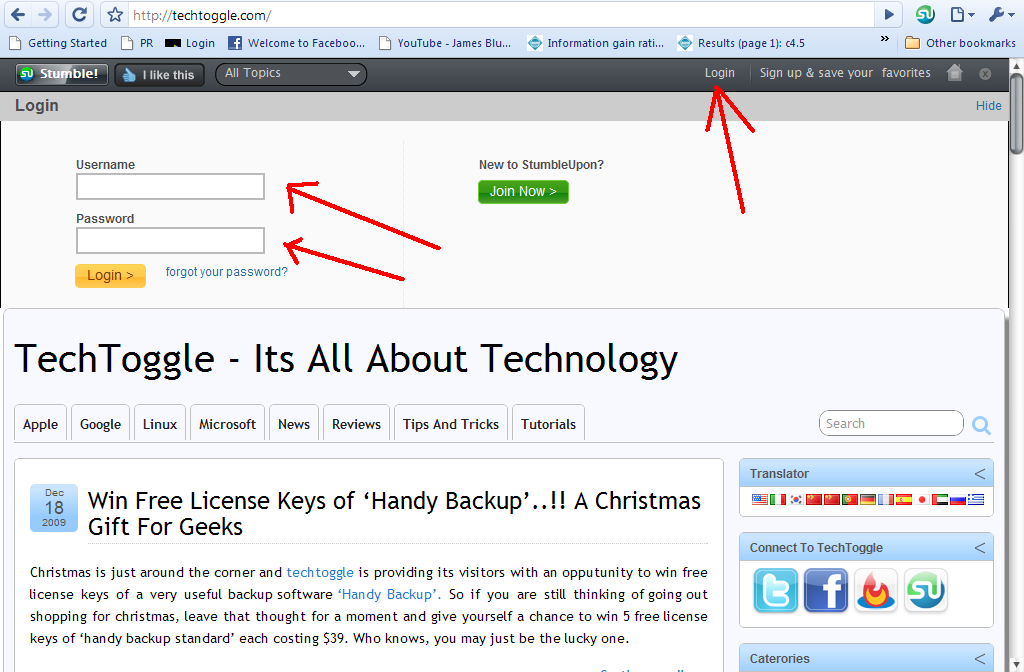Viewport: 1024px width, 672px height.
Task: Open the Information gain ratio bookmark
Action: (x=596, y=43)
